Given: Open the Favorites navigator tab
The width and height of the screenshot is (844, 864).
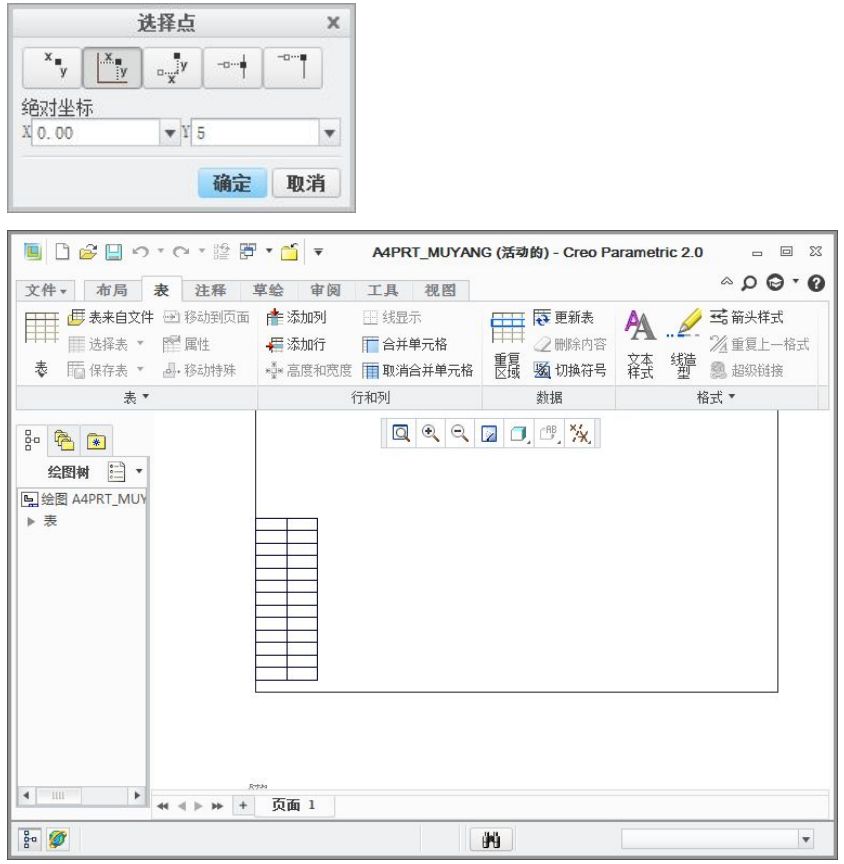Looking at the screenshot, I should (x=96, y=440).
